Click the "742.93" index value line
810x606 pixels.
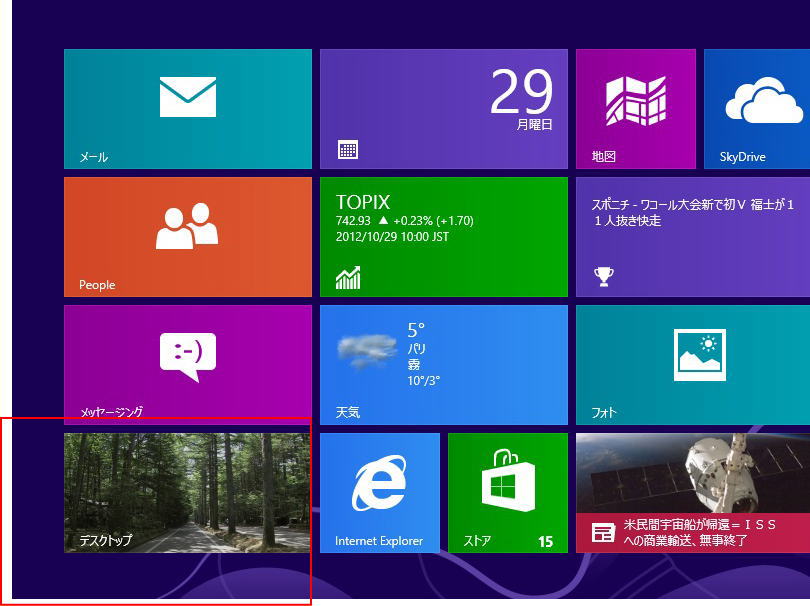(x=404, y=221)
